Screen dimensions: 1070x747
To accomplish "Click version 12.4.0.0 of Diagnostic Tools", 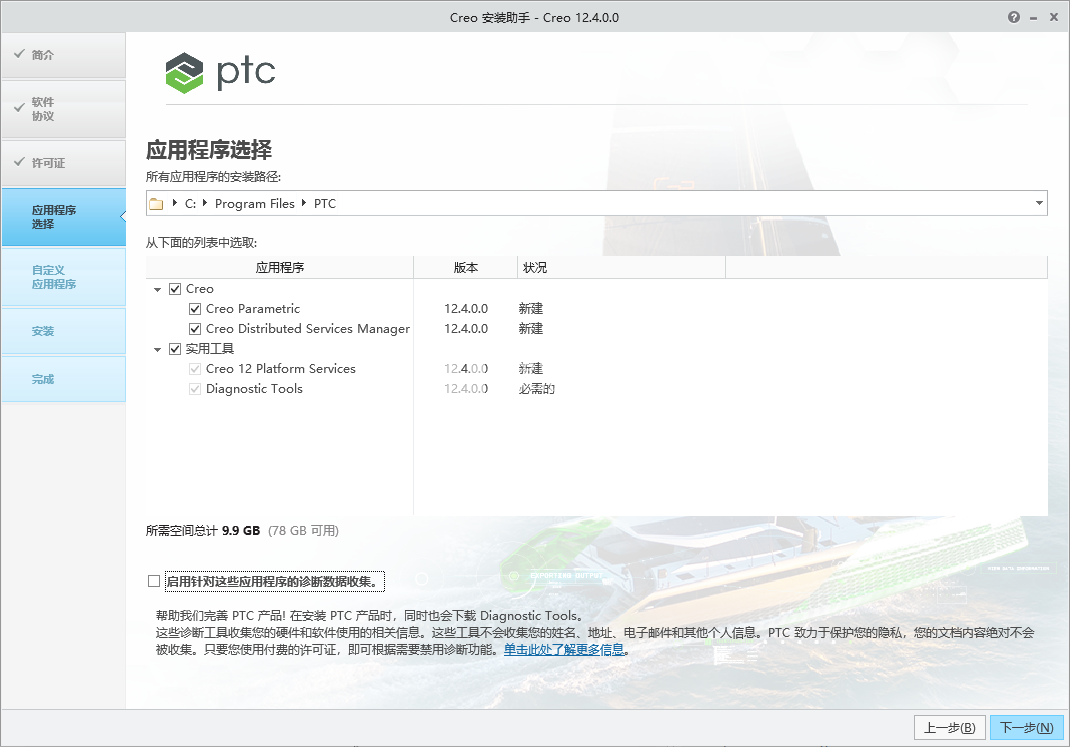I will click(x=466, y=389).
